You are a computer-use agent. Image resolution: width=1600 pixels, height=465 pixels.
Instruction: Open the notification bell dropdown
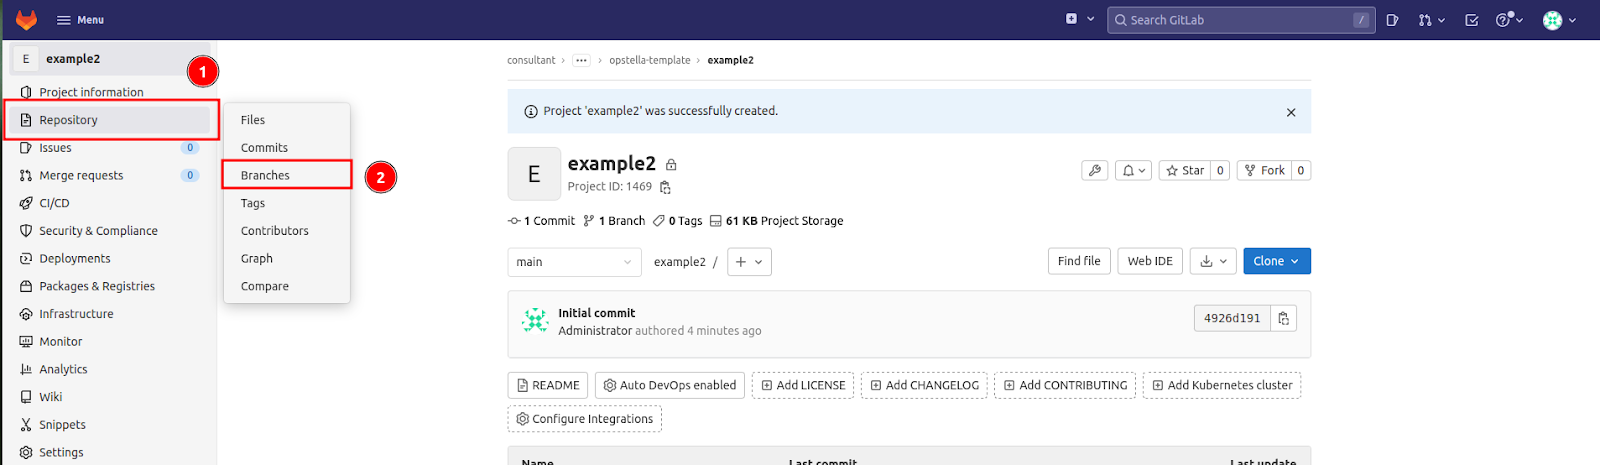pyautogui.click(x=1133, y=171)
